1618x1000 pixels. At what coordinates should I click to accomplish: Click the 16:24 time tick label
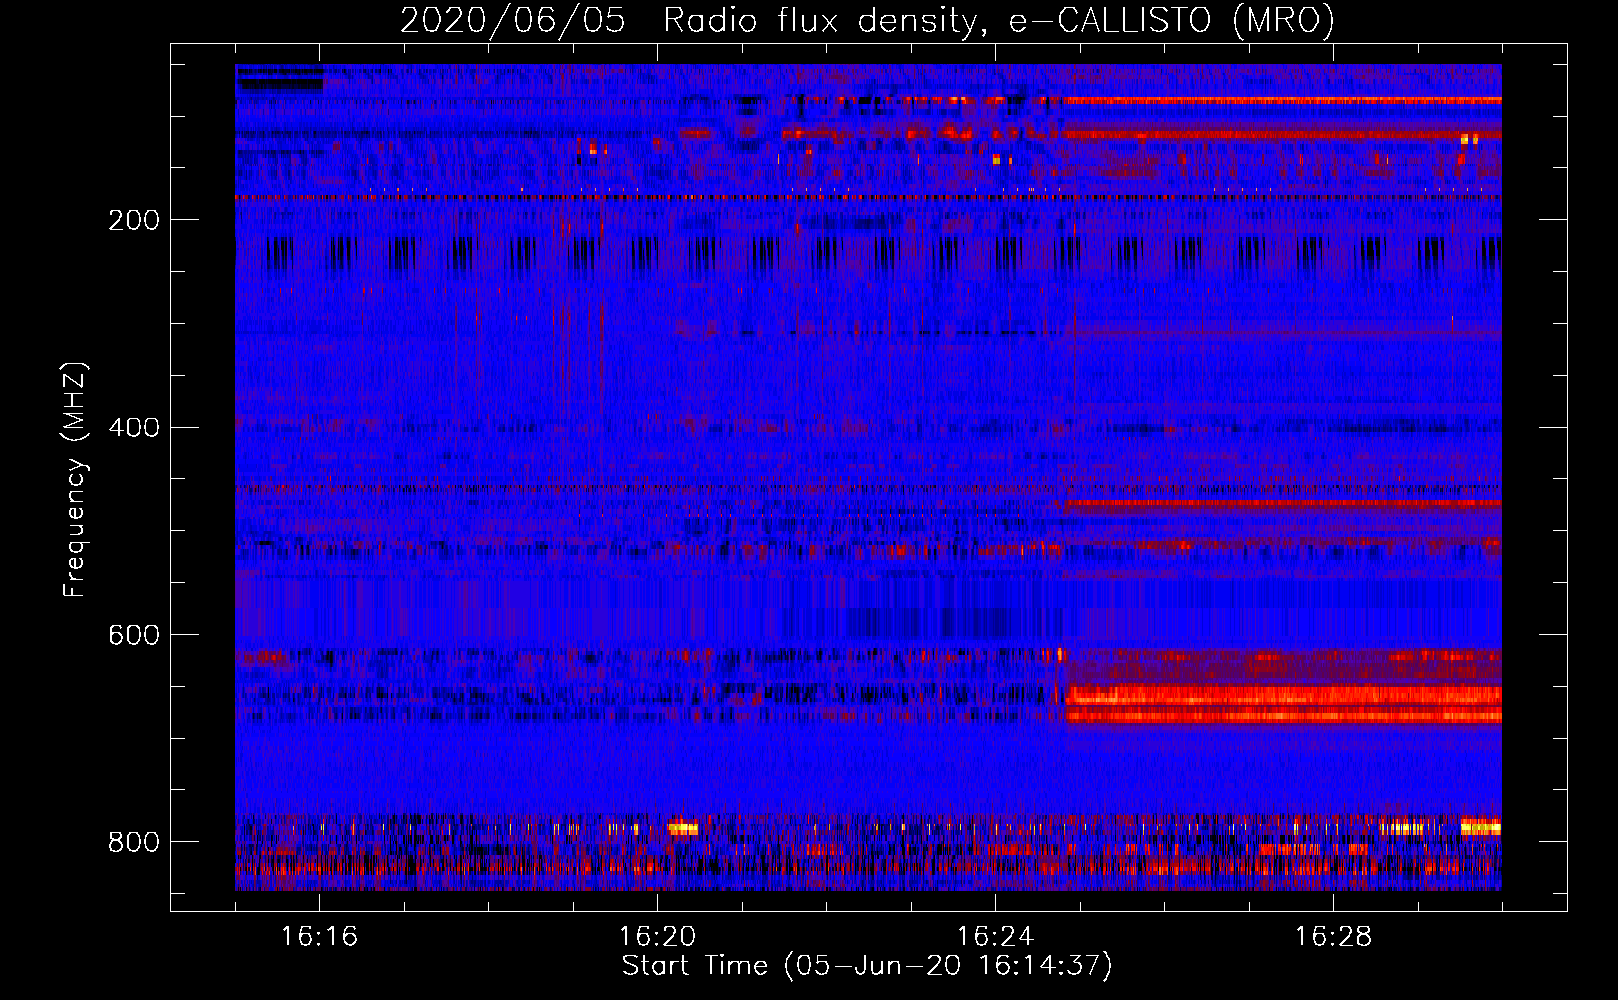(x=995, y=936)
